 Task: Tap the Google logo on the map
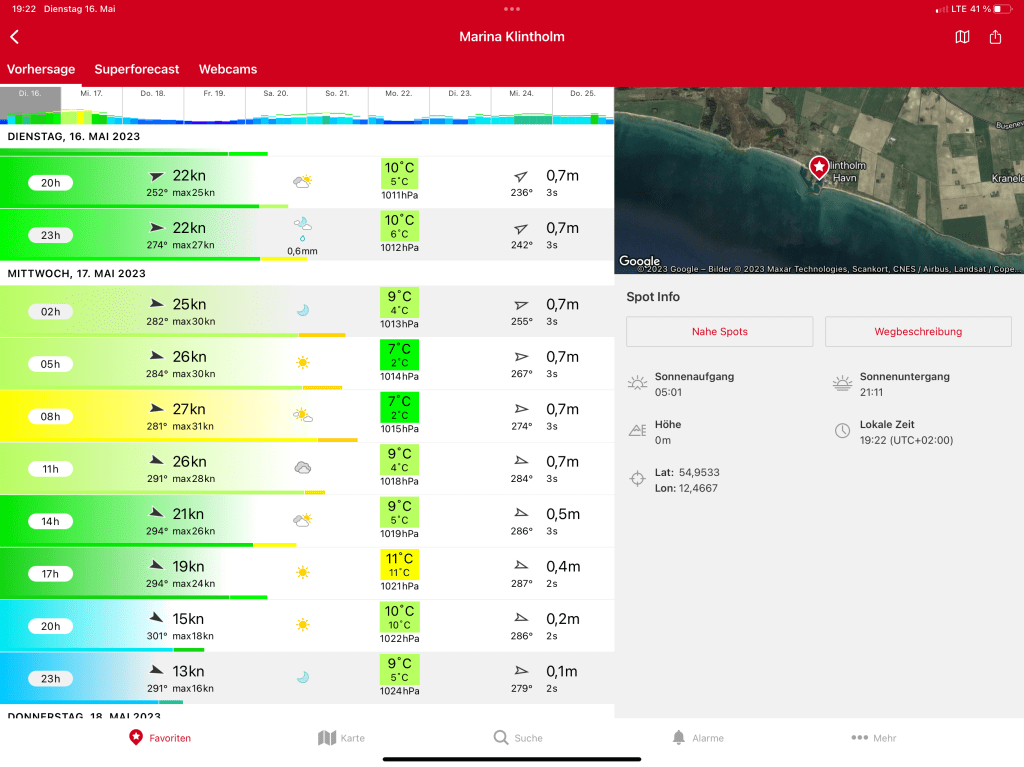[x=640, y=261]
